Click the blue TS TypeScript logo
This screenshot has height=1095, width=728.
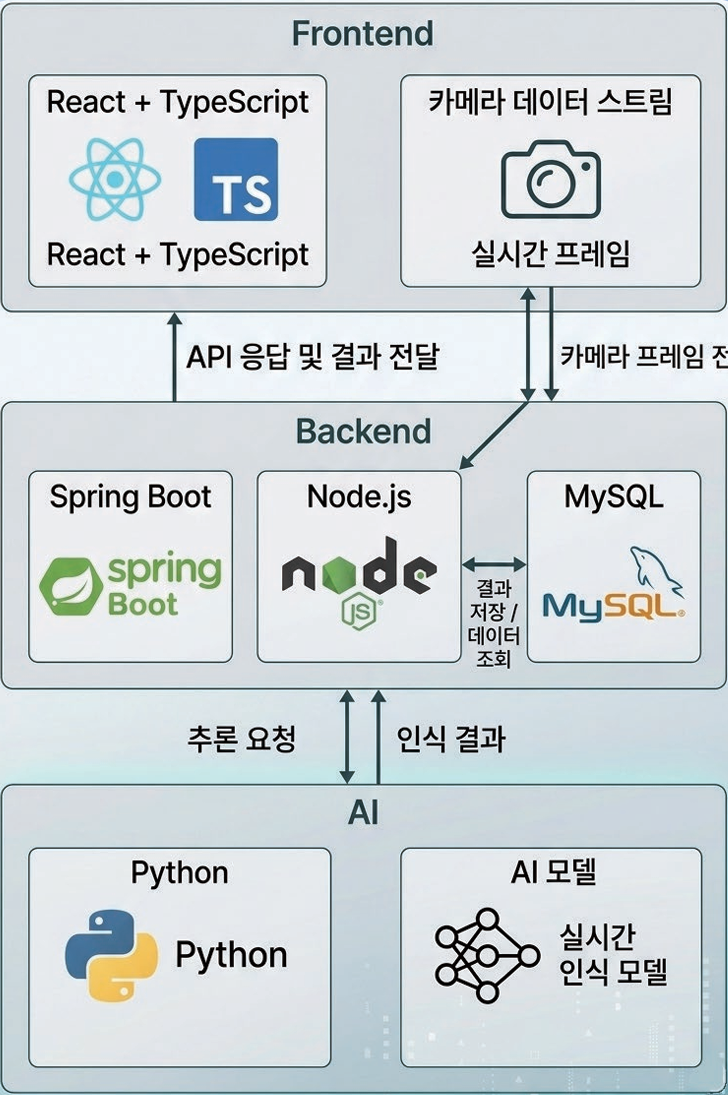point(236,179)
